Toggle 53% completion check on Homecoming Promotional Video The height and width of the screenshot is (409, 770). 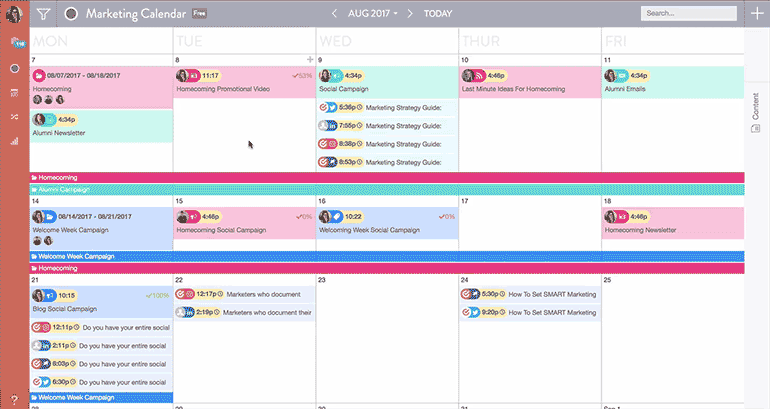coord(302,76)
